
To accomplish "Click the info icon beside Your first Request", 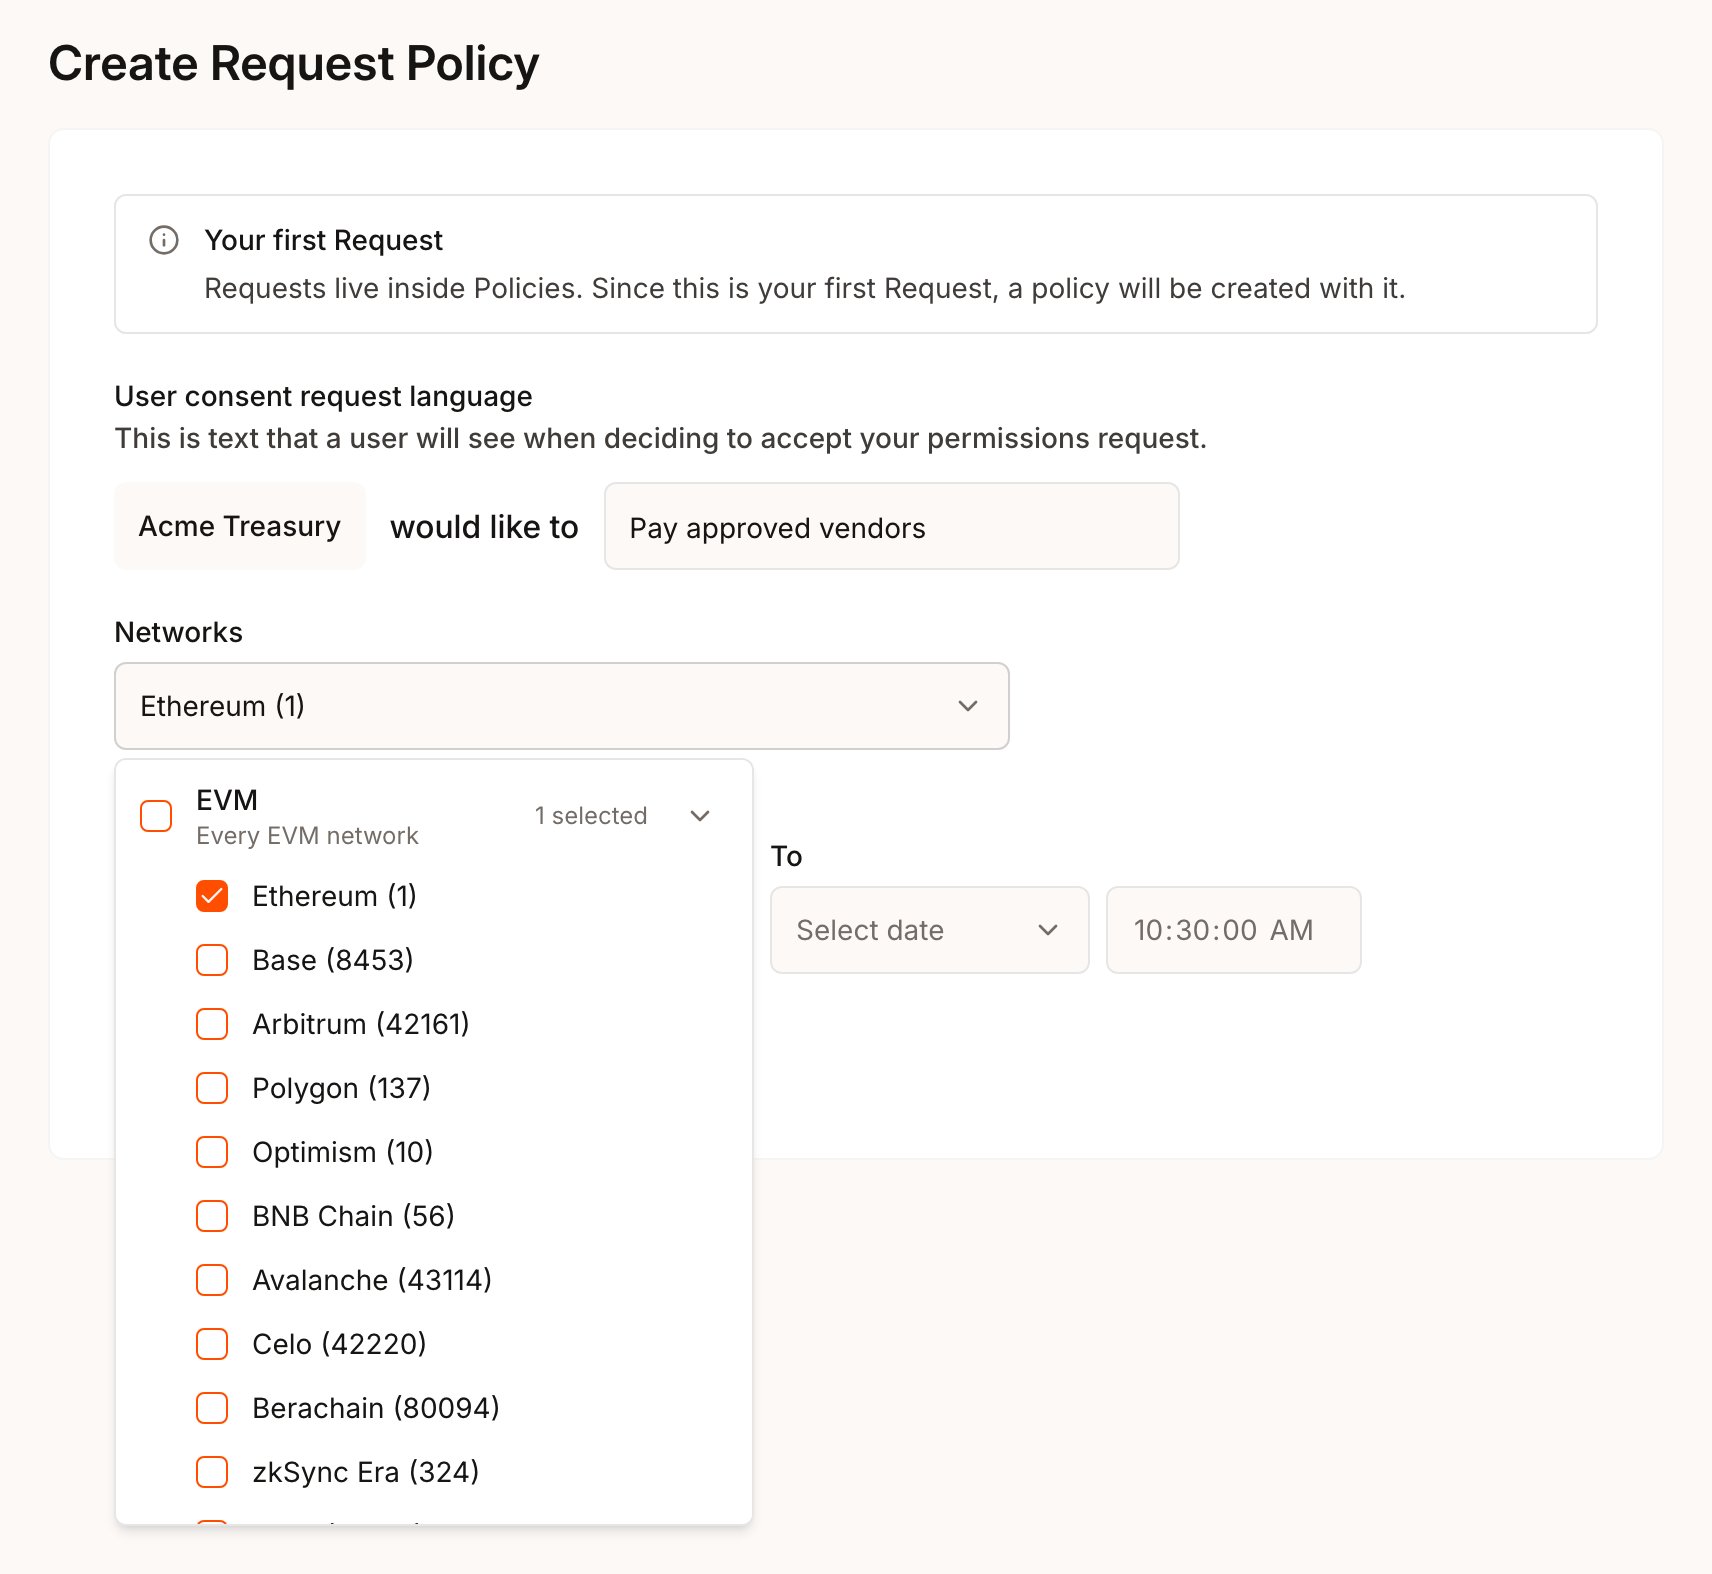I will [x=164, y=240].
